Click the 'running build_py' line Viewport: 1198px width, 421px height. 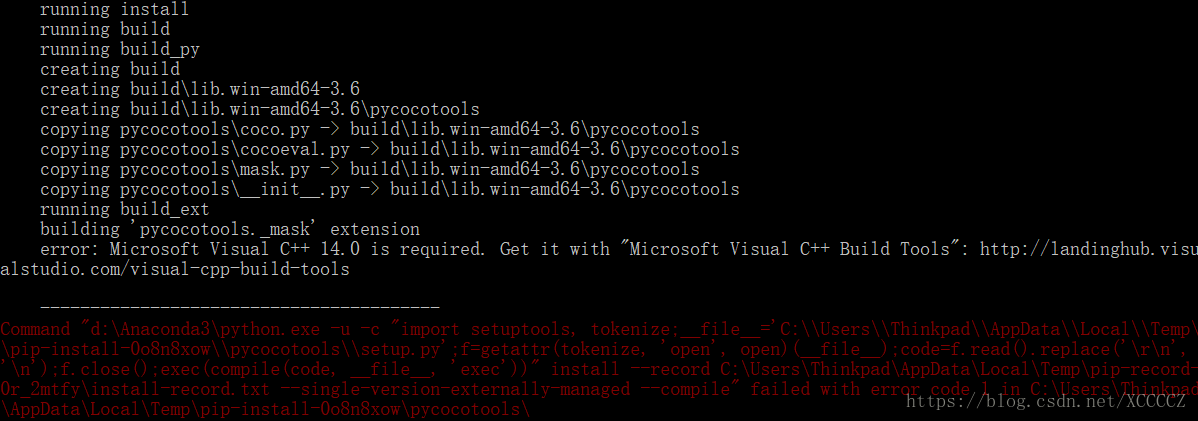pyautogui.click(x=120, y=50)
